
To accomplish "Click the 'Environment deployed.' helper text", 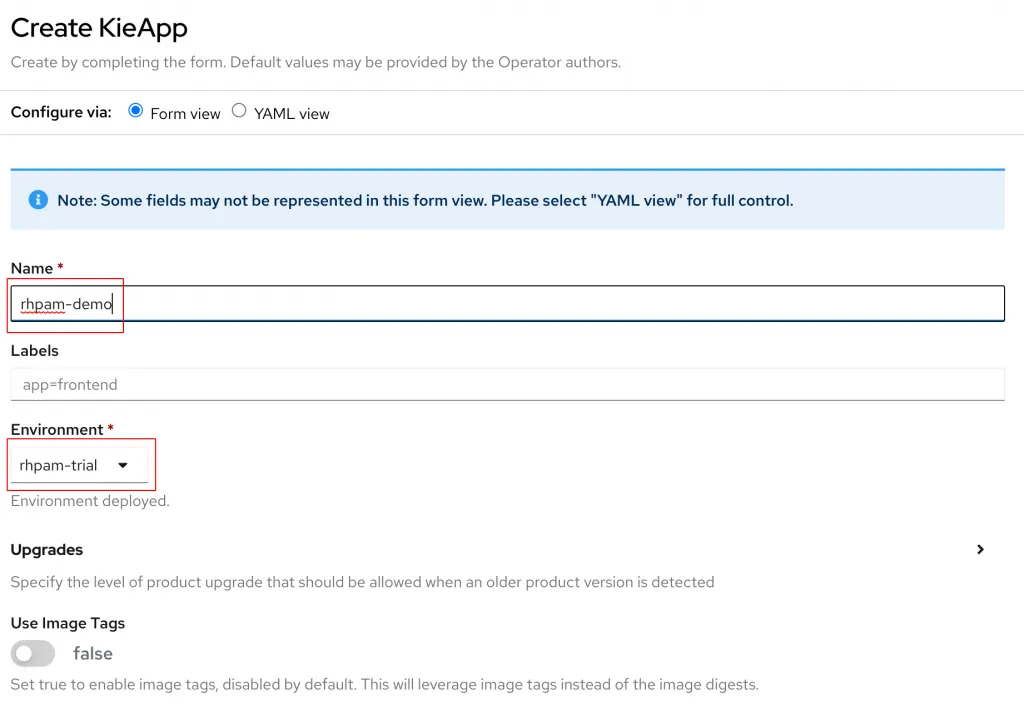I will (90, 501).
